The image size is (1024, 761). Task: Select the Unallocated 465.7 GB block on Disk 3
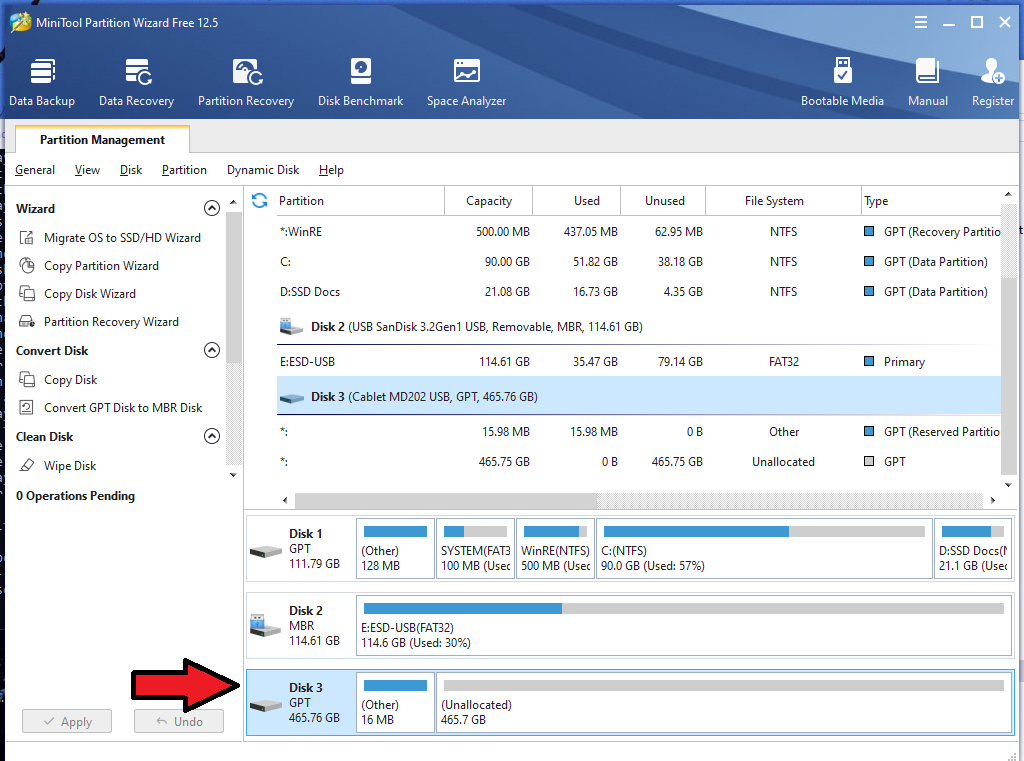coord(724,703)
